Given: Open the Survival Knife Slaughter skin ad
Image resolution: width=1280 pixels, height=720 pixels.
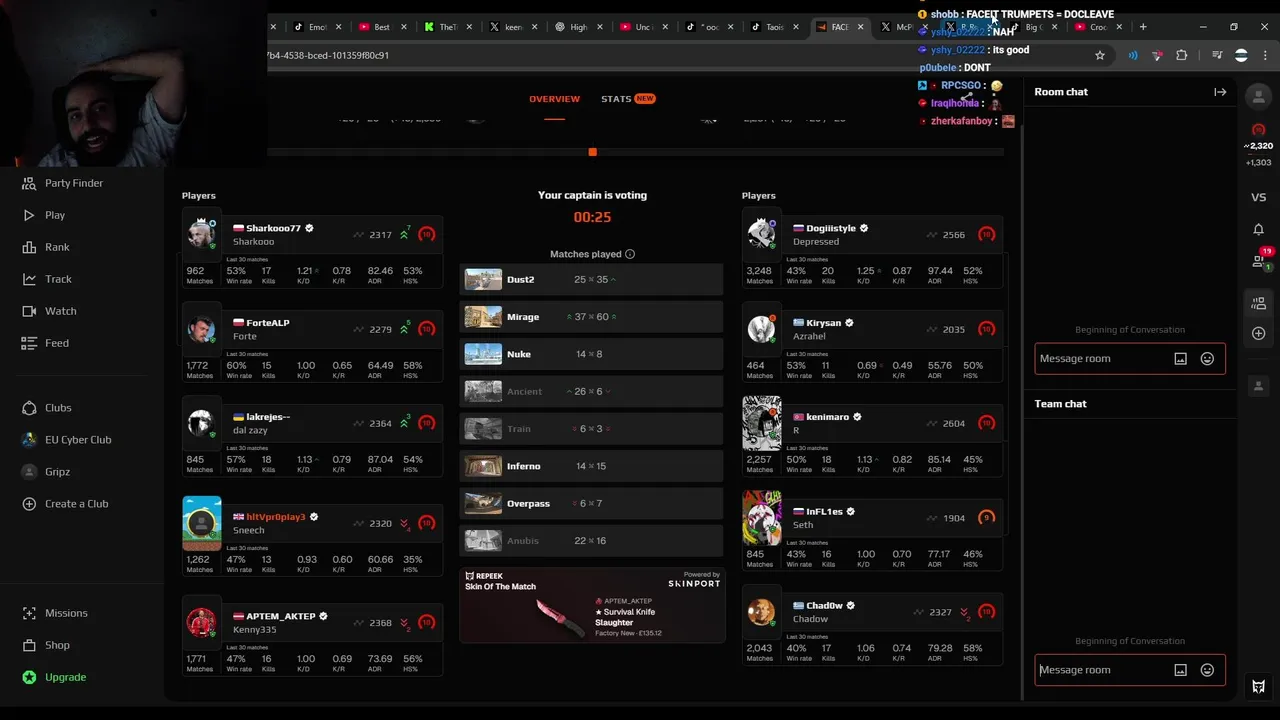Looking at the screenshot, I should click(592, 606).
